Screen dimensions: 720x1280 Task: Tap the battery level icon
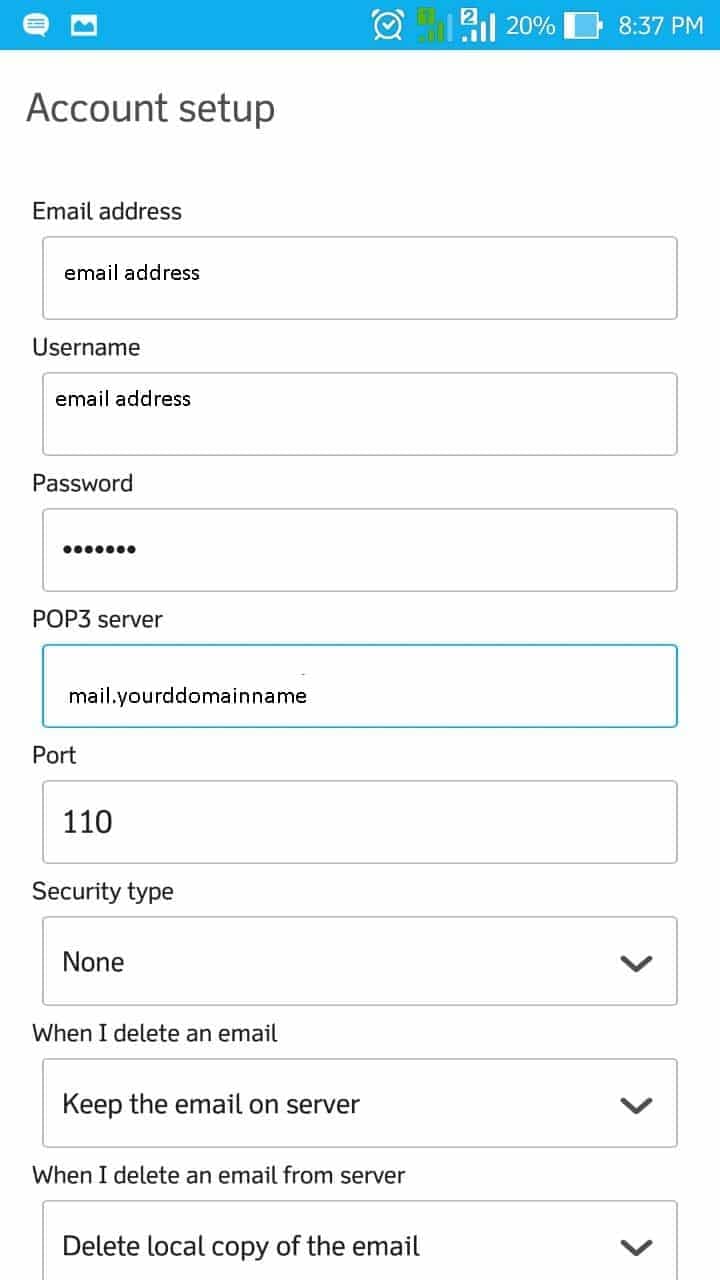pyautogui.click(x=583, y=25)
